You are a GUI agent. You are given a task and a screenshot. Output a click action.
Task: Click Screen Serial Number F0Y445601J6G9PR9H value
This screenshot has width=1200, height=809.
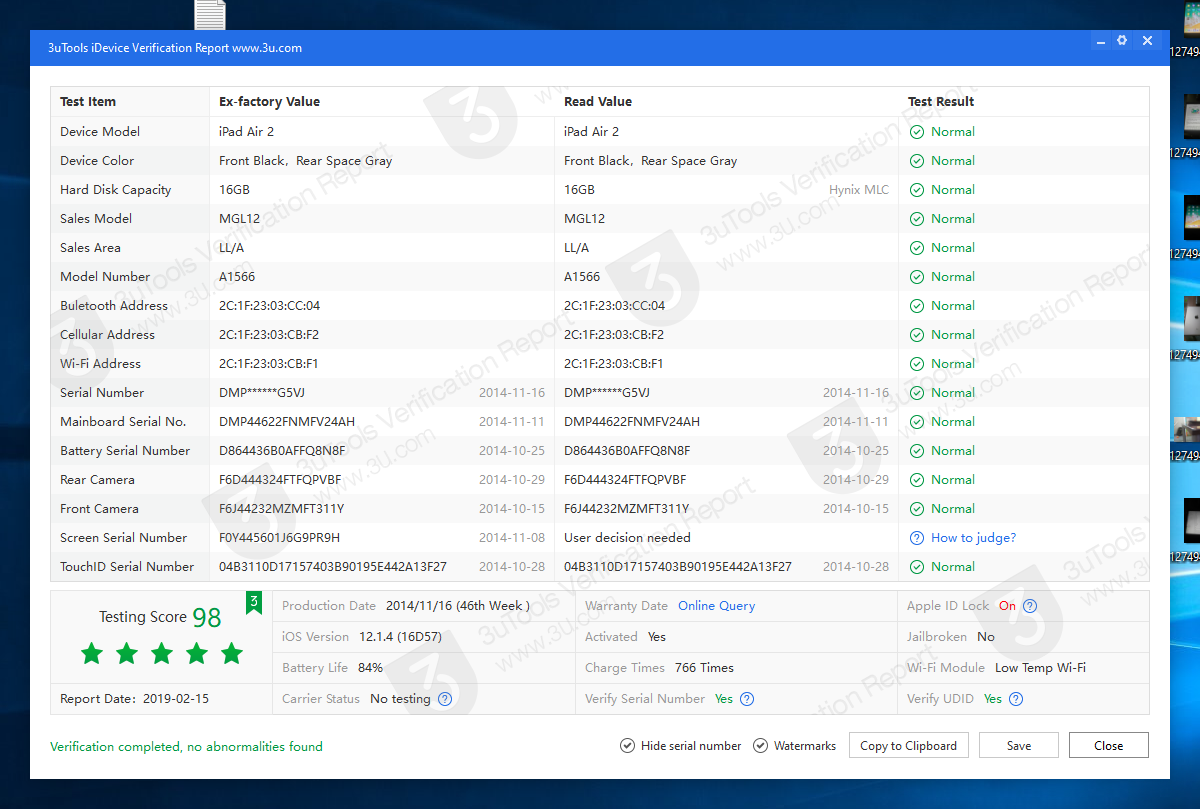click(280, 538)
